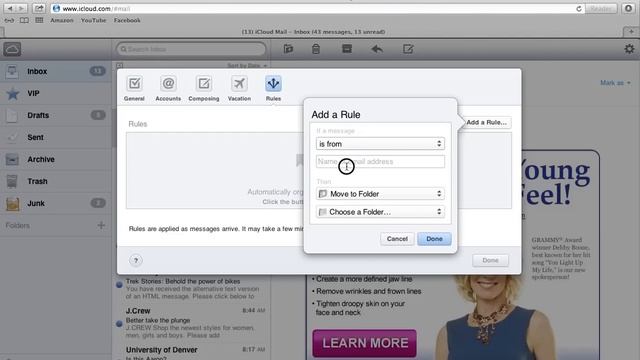Screen dimensions: 640x360
Task: Click the Search Inbox field
Action: pos(191,49)
